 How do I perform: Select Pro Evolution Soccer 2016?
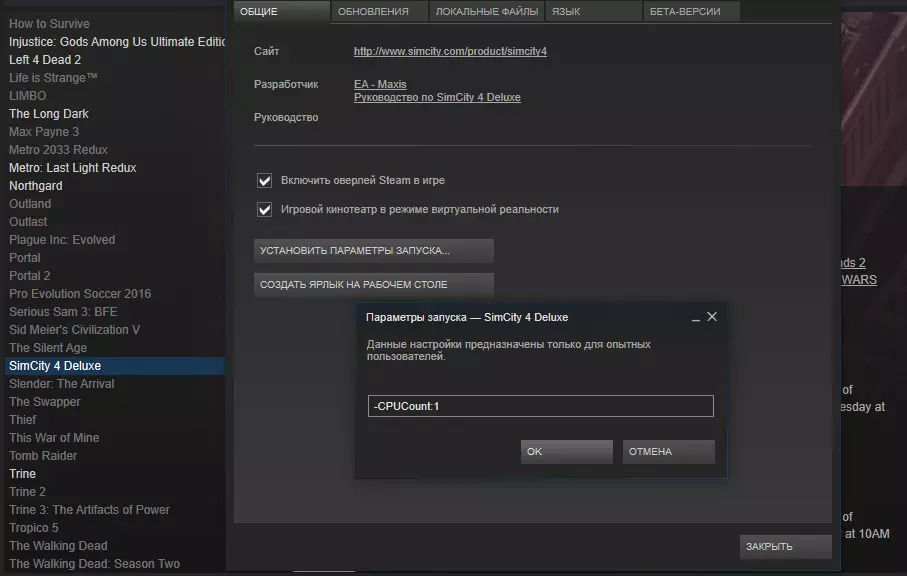click(80, 293)
